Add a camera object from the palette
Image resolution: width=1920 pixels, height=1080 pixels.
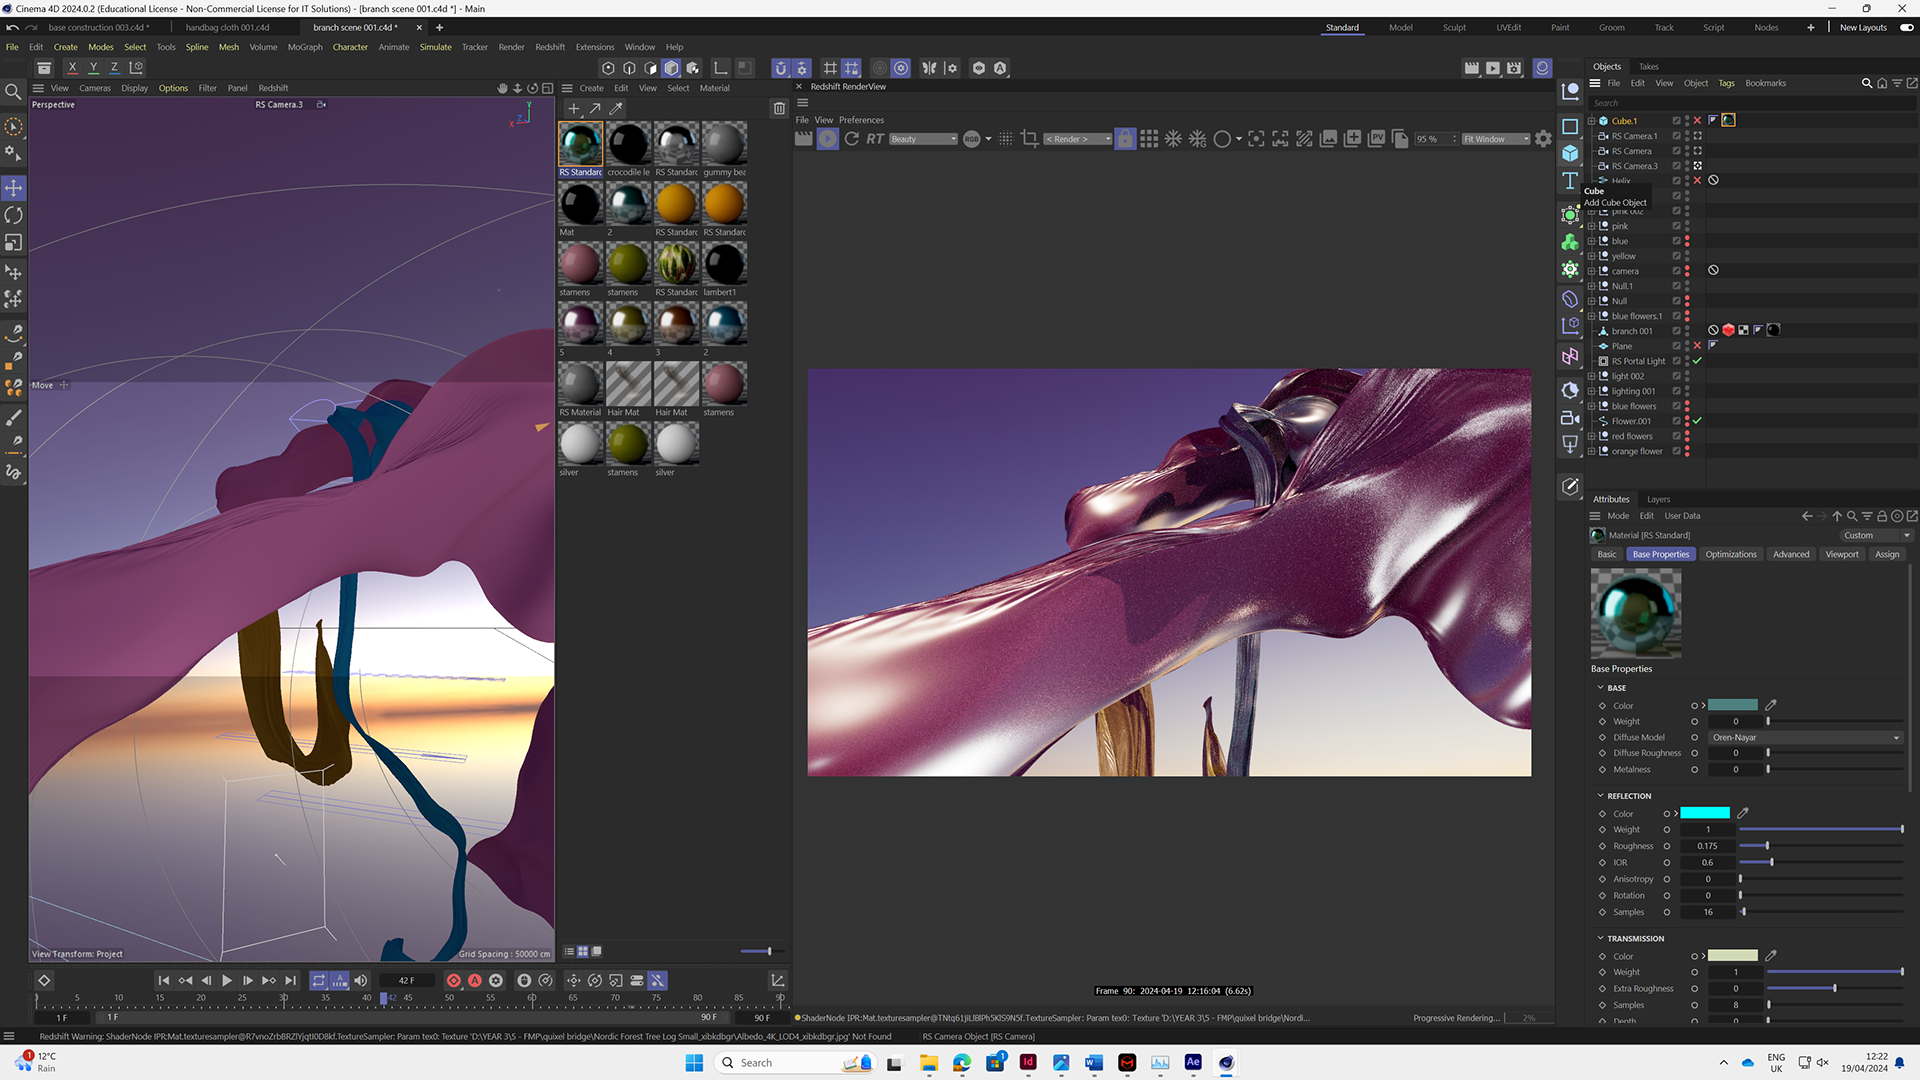coord(1570,418)
